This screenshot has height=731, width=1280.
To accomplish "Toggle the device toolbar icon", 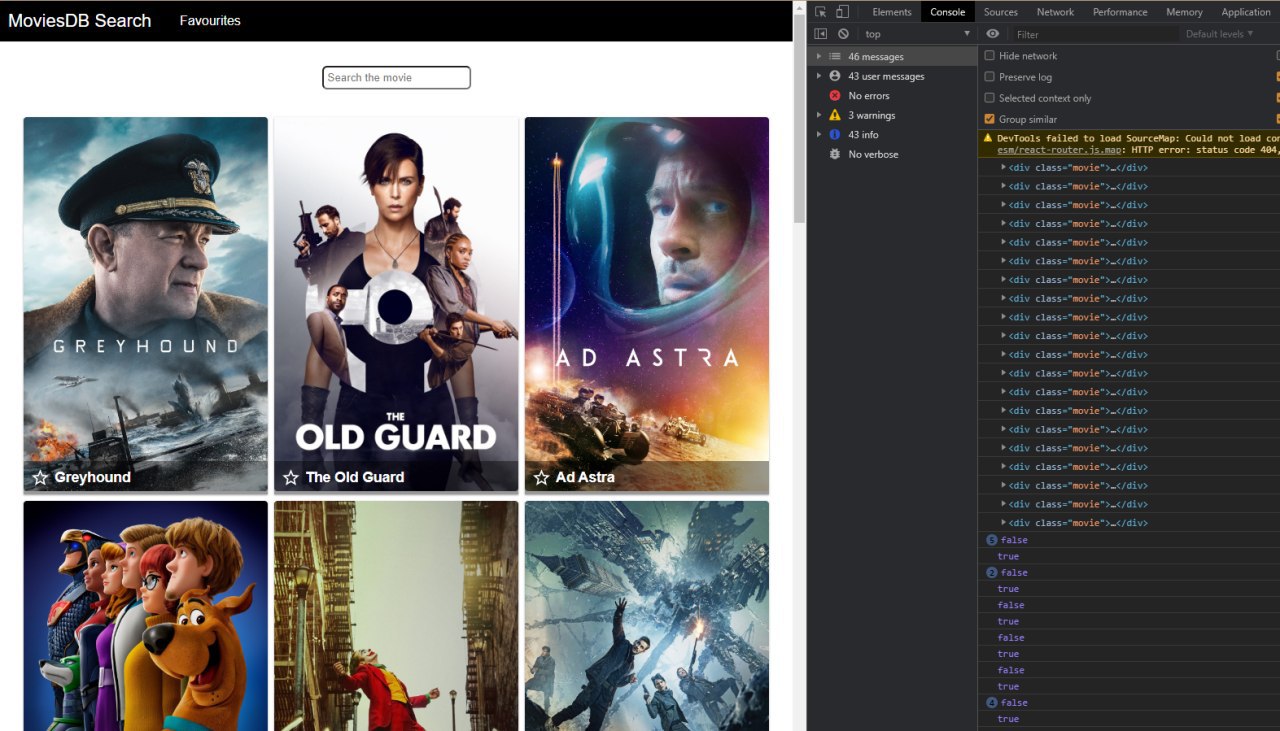I will (843, 12).
